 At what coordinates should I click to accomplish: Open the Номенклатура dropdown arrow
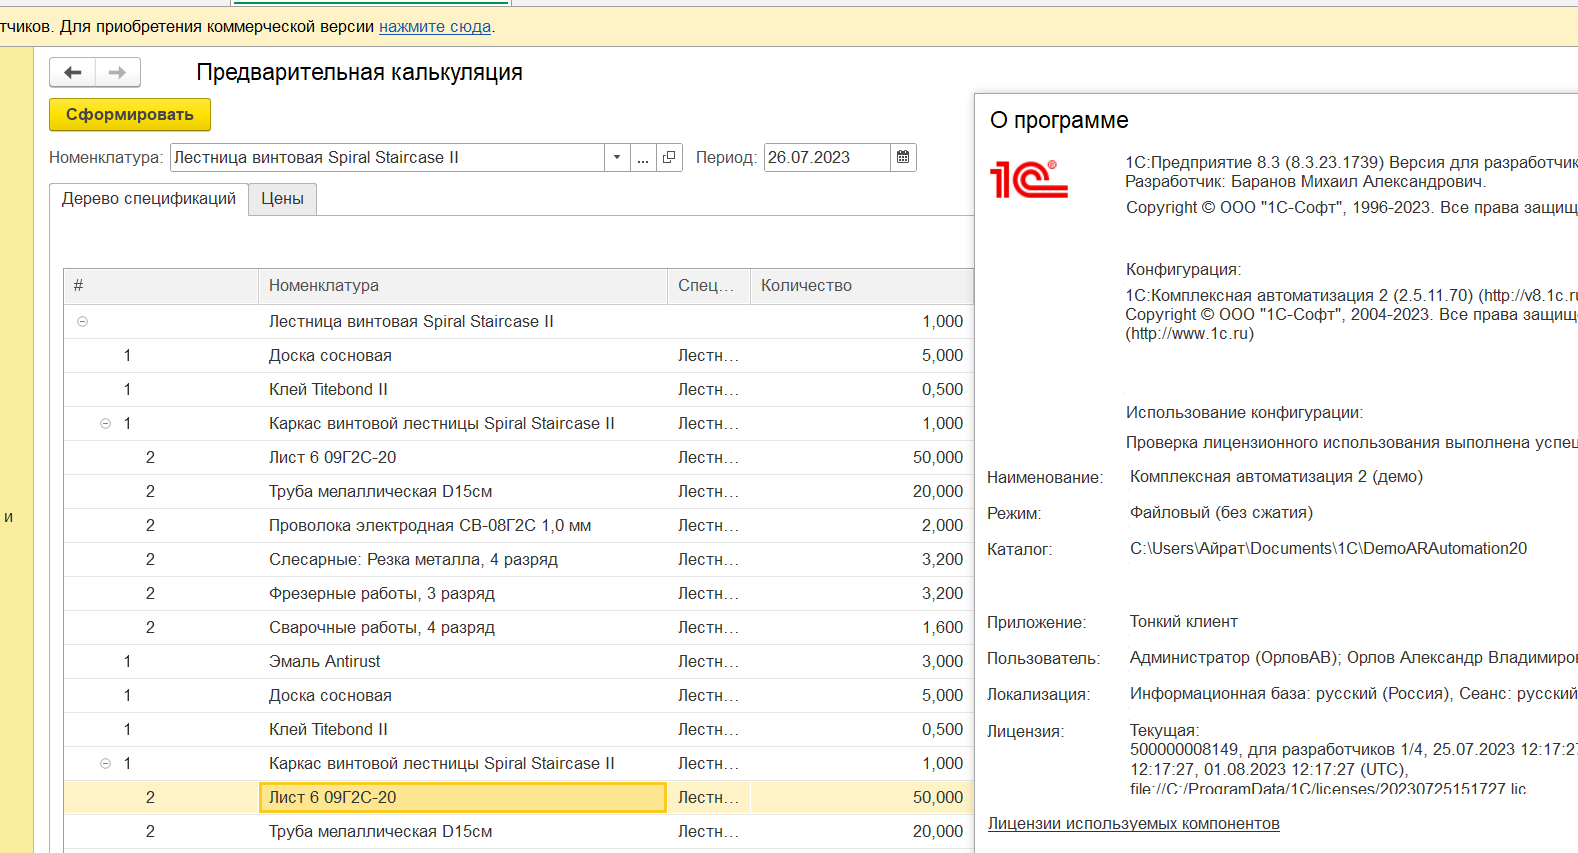(617, 157)
